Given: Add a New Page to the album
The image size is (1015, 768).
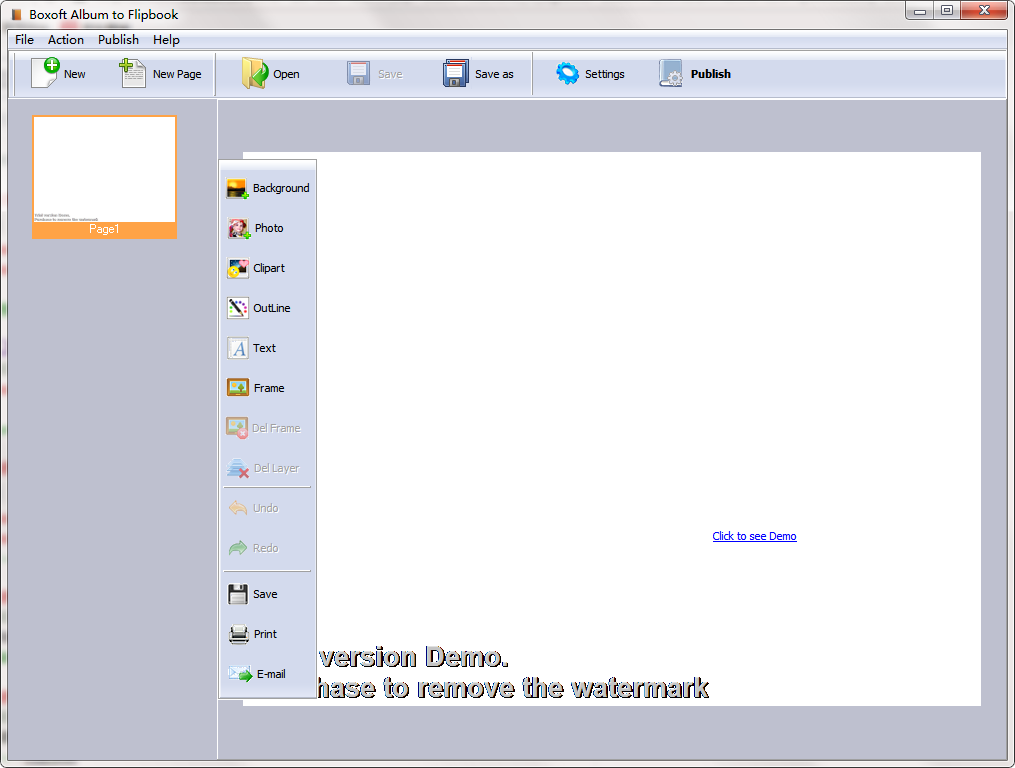Looking at the screenshot, I should [160, 73].
